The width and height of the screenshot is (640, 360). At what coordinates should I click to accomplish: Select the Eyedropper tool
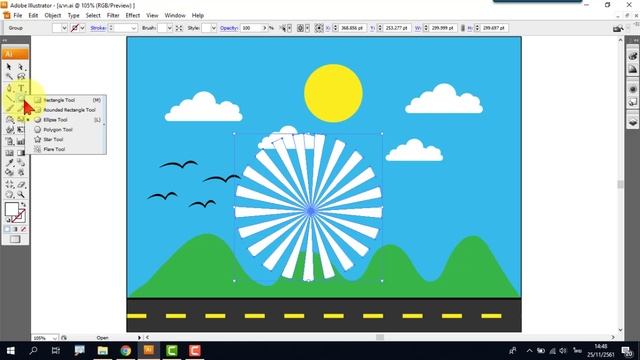pos(9,163)
